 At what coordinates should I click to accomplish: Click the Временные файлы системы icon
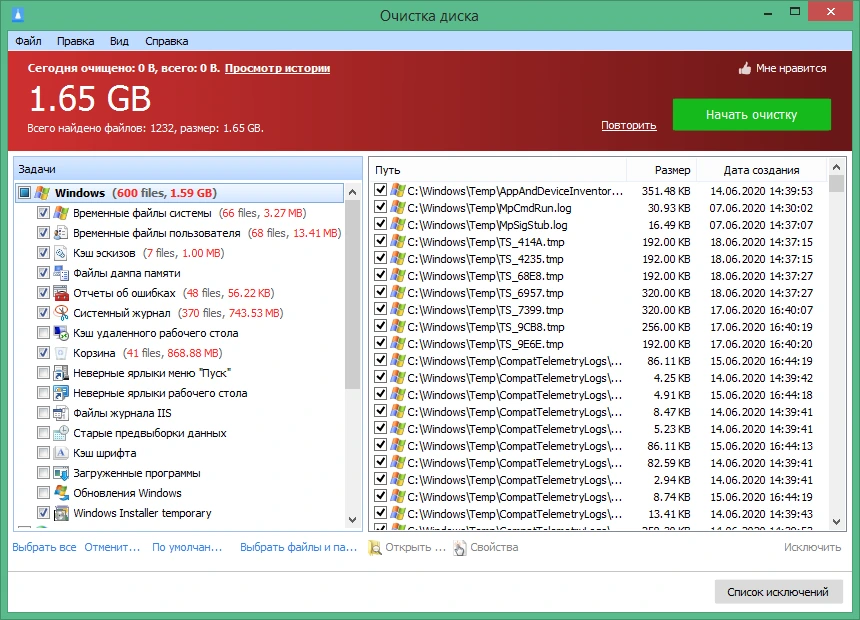coord(61,213)
